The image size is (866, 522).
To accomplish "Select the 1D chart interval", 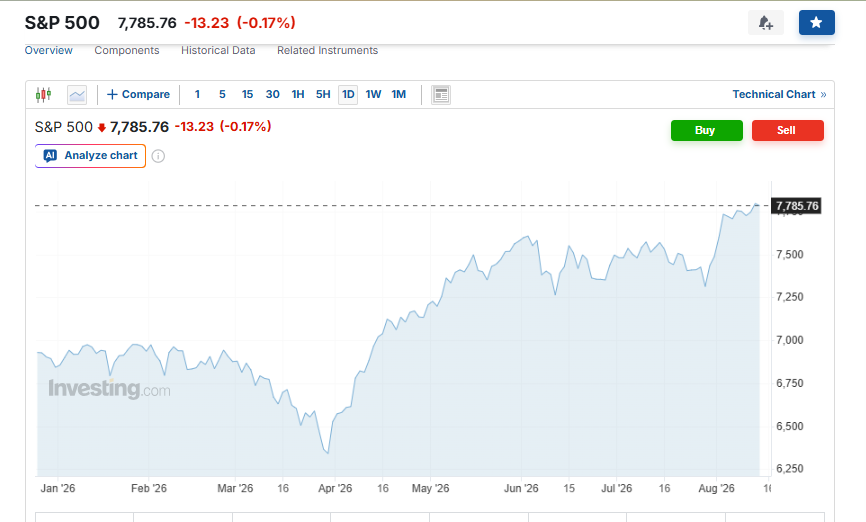I will pyautogui.click(x=348, y=94).
